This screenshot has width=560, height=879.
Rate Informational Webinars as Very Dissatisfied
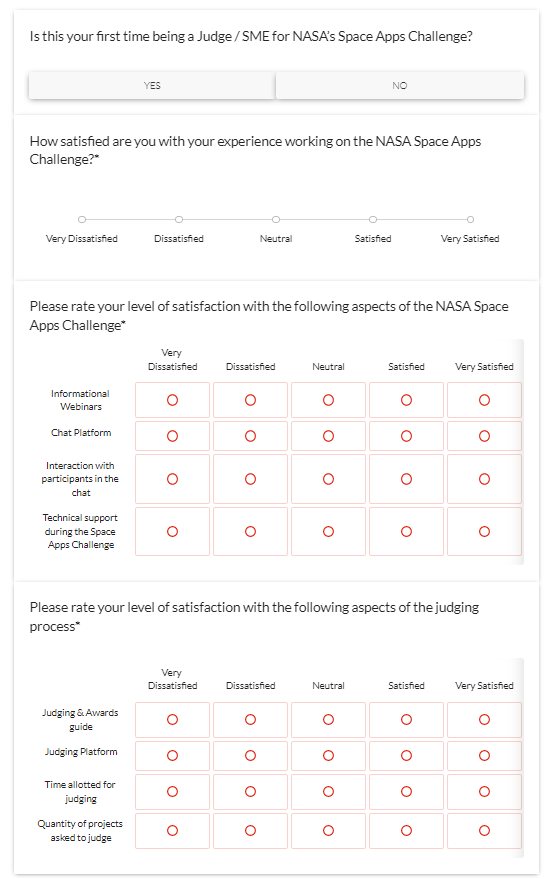point(173,400)
